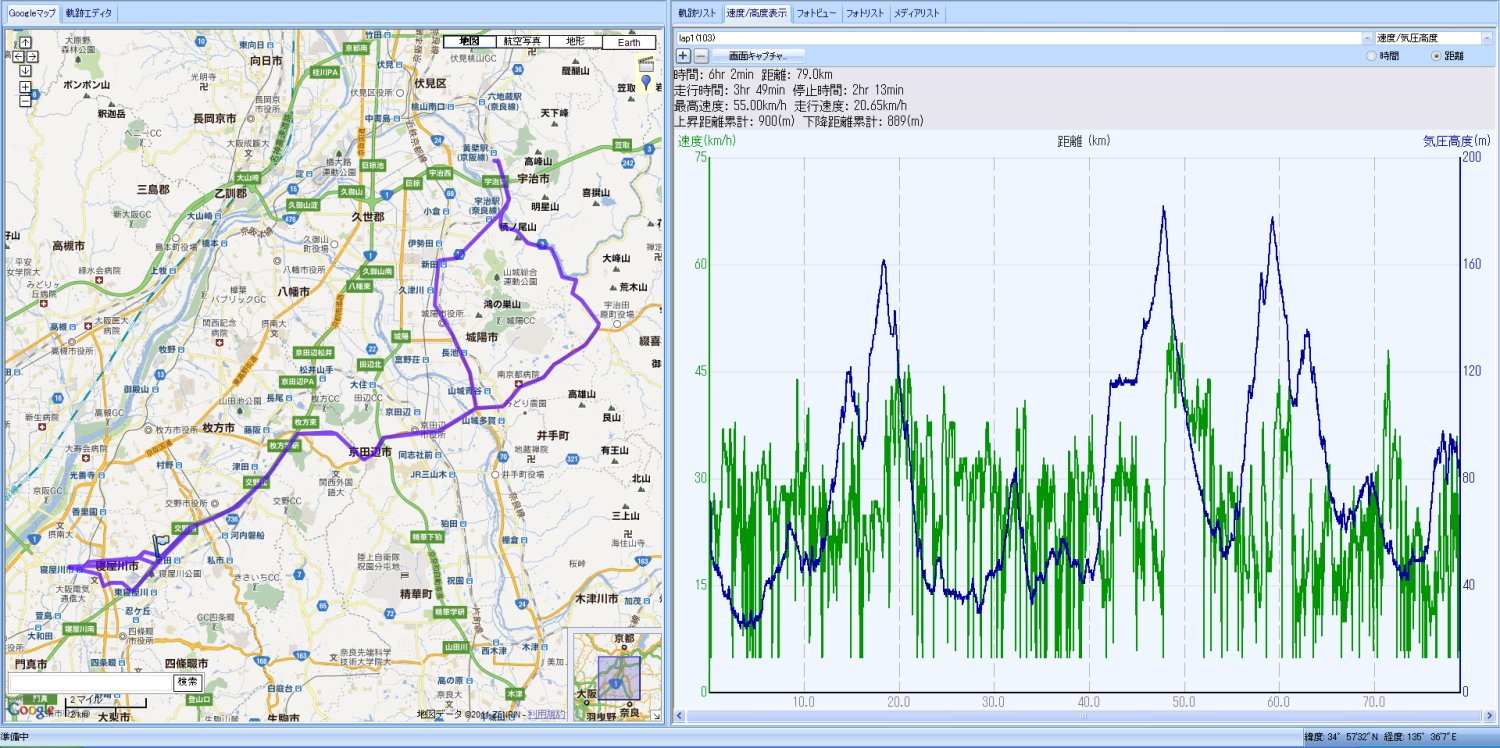This screenshot has height=748, width=1500.
Task: Zoom out the map with minus button
Action: click(25, 100)
